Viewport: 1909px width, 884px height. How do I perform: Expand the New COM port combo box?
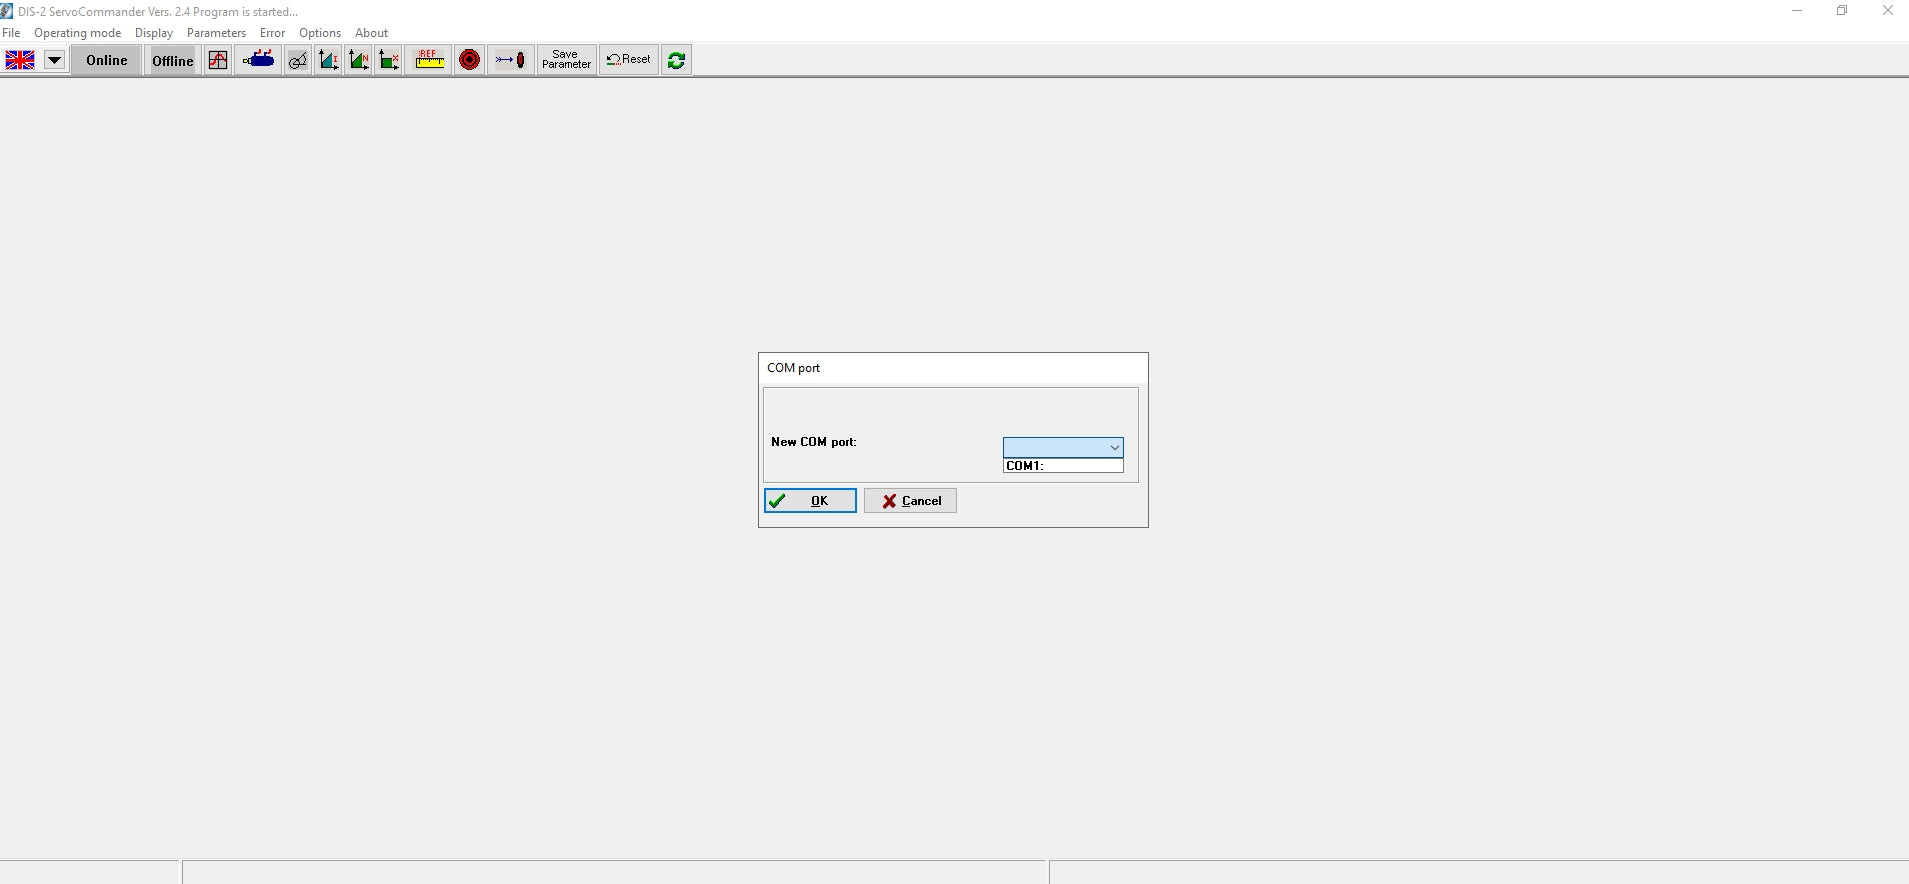tap(1114, 448)
